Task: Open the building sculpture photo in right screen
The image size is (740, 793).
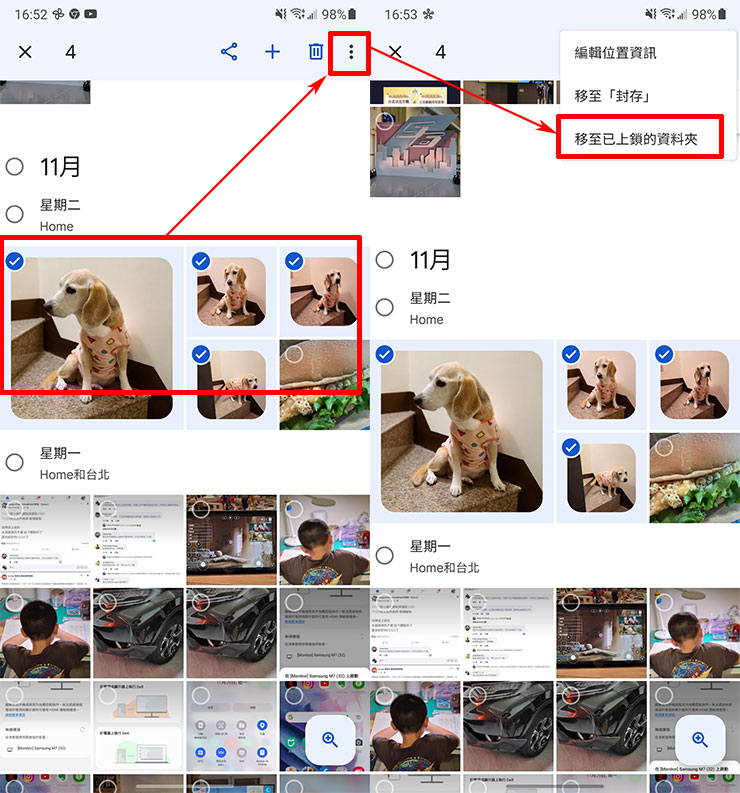Action: click(x=415, y=151)
